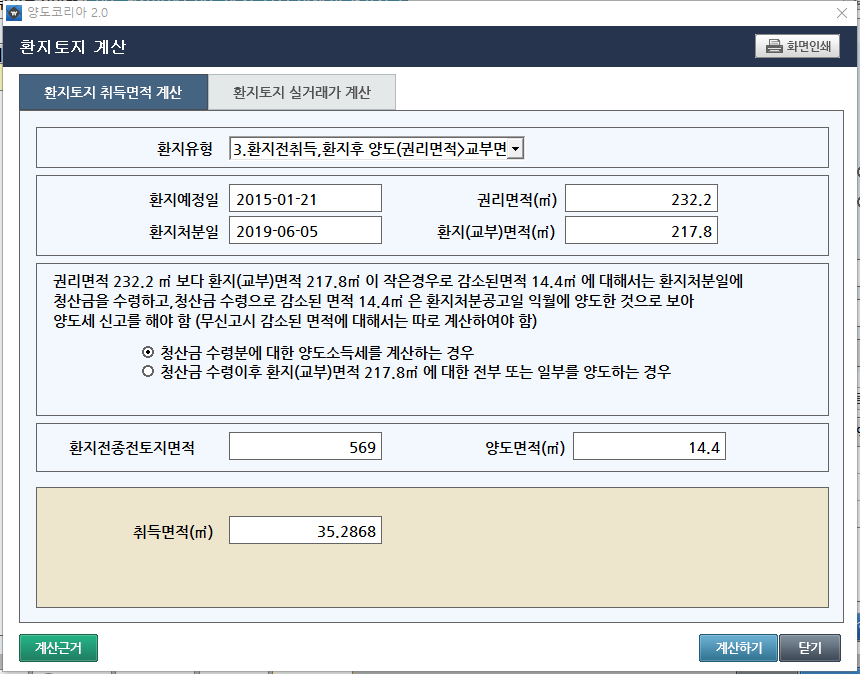Screen dimensions: 860x674
Task: Click the 환지유형 label
Action: point(185,149)
